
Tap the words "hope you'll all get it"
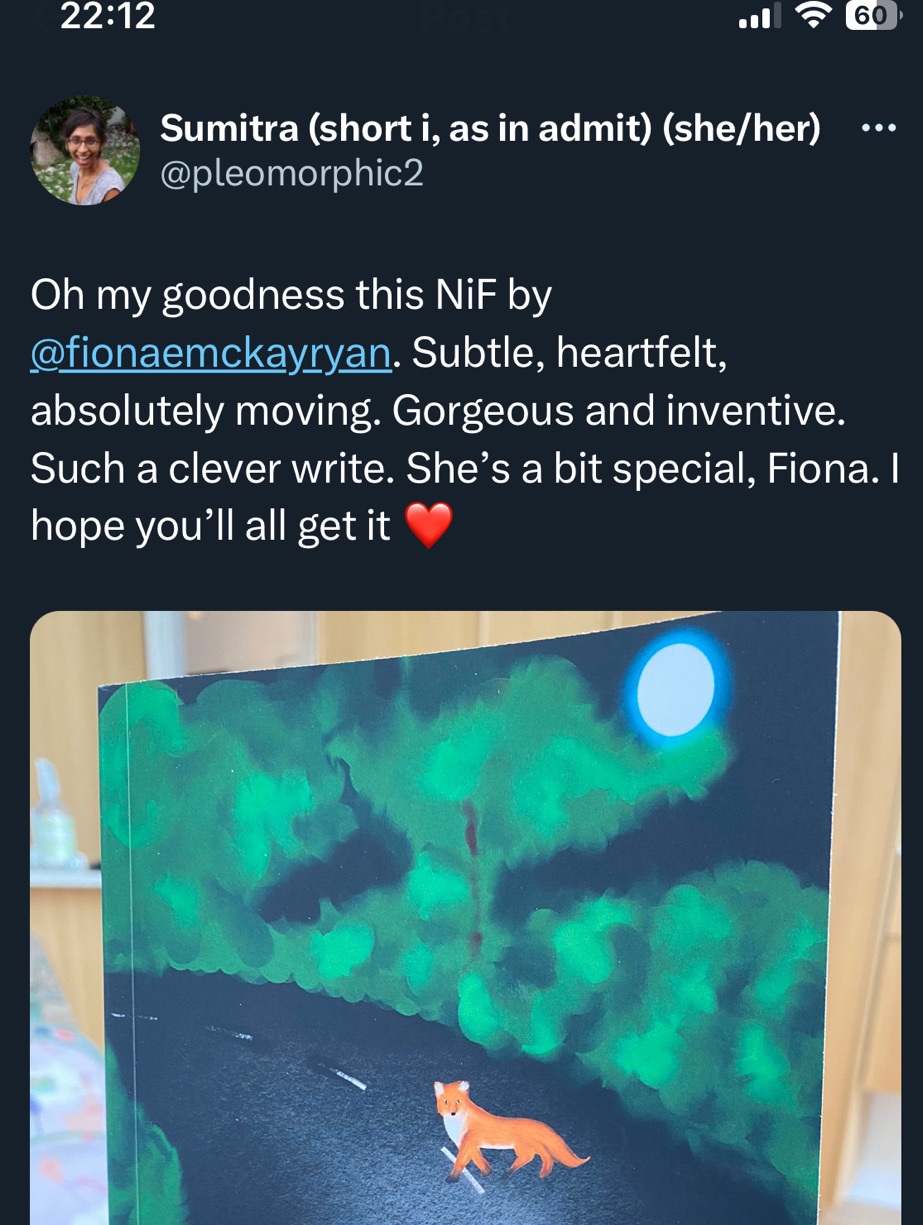coord(210,525)
